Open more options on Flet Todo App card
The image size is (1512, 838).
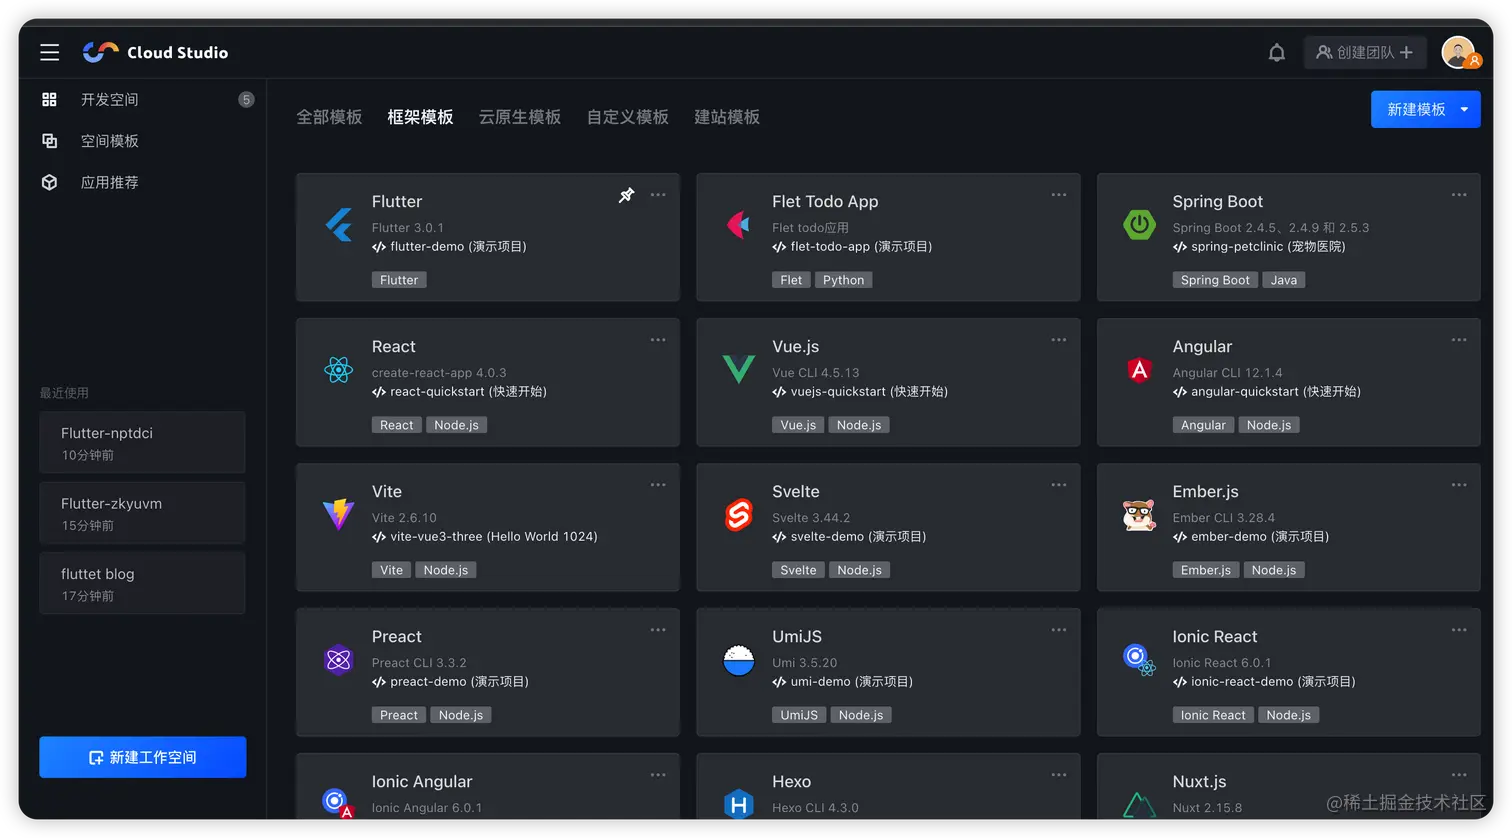coord(1058,195)
